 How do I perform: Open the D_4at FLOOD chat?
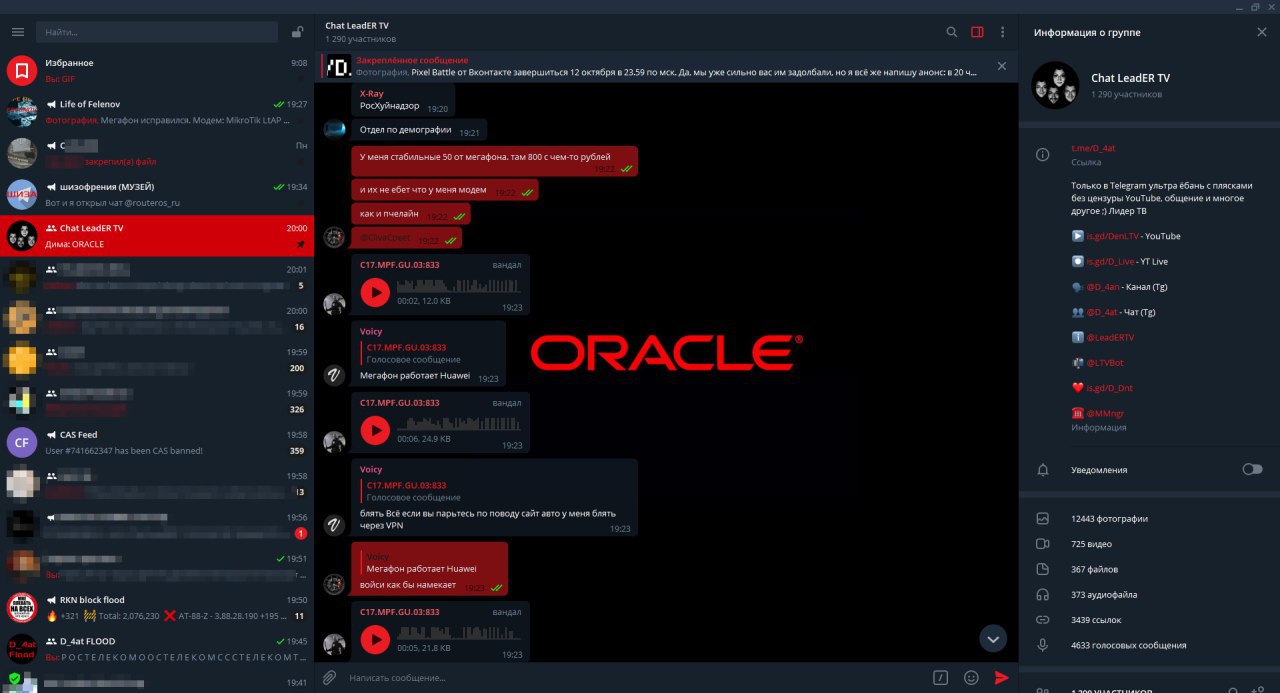157,648
